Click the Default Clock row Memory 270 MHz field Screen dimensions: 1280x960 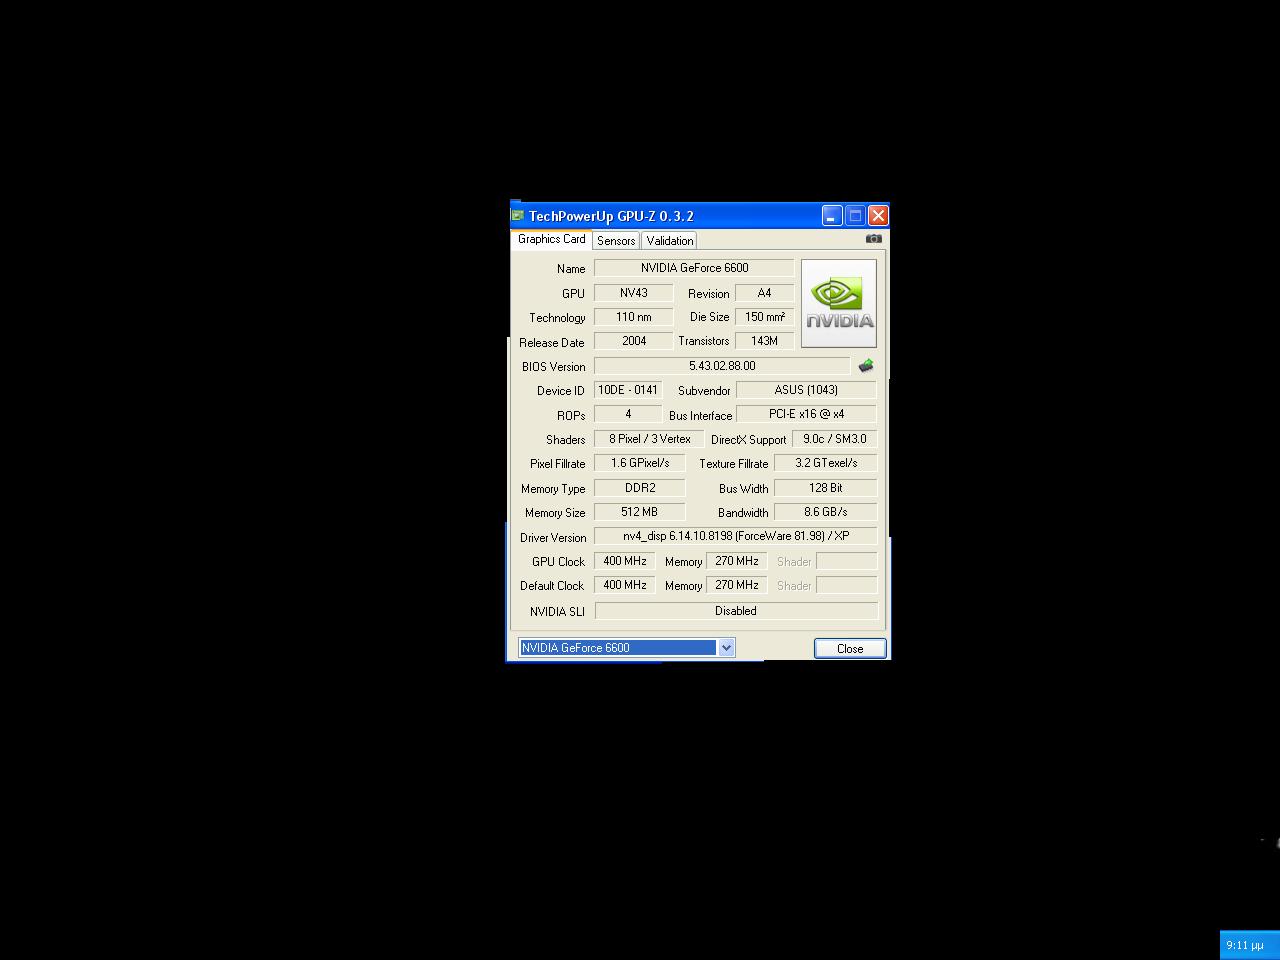(x=737, y=585)
